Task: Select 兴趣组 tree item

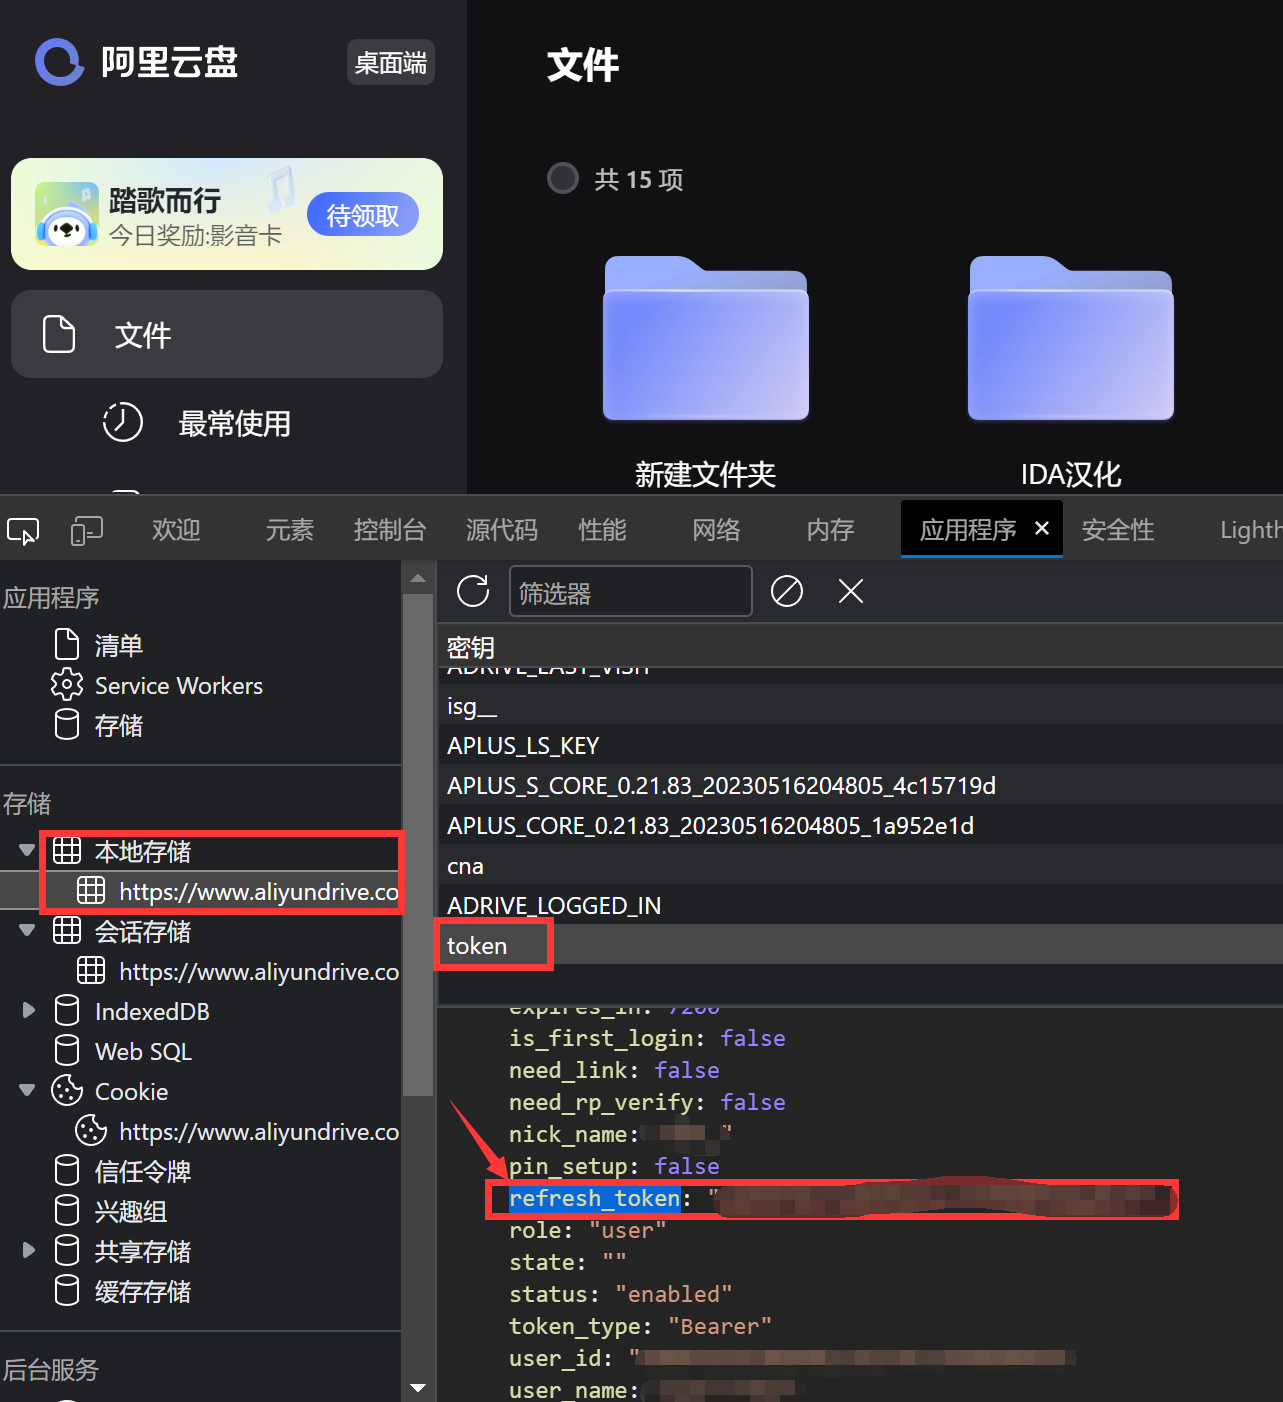Action: [131, 1211]
